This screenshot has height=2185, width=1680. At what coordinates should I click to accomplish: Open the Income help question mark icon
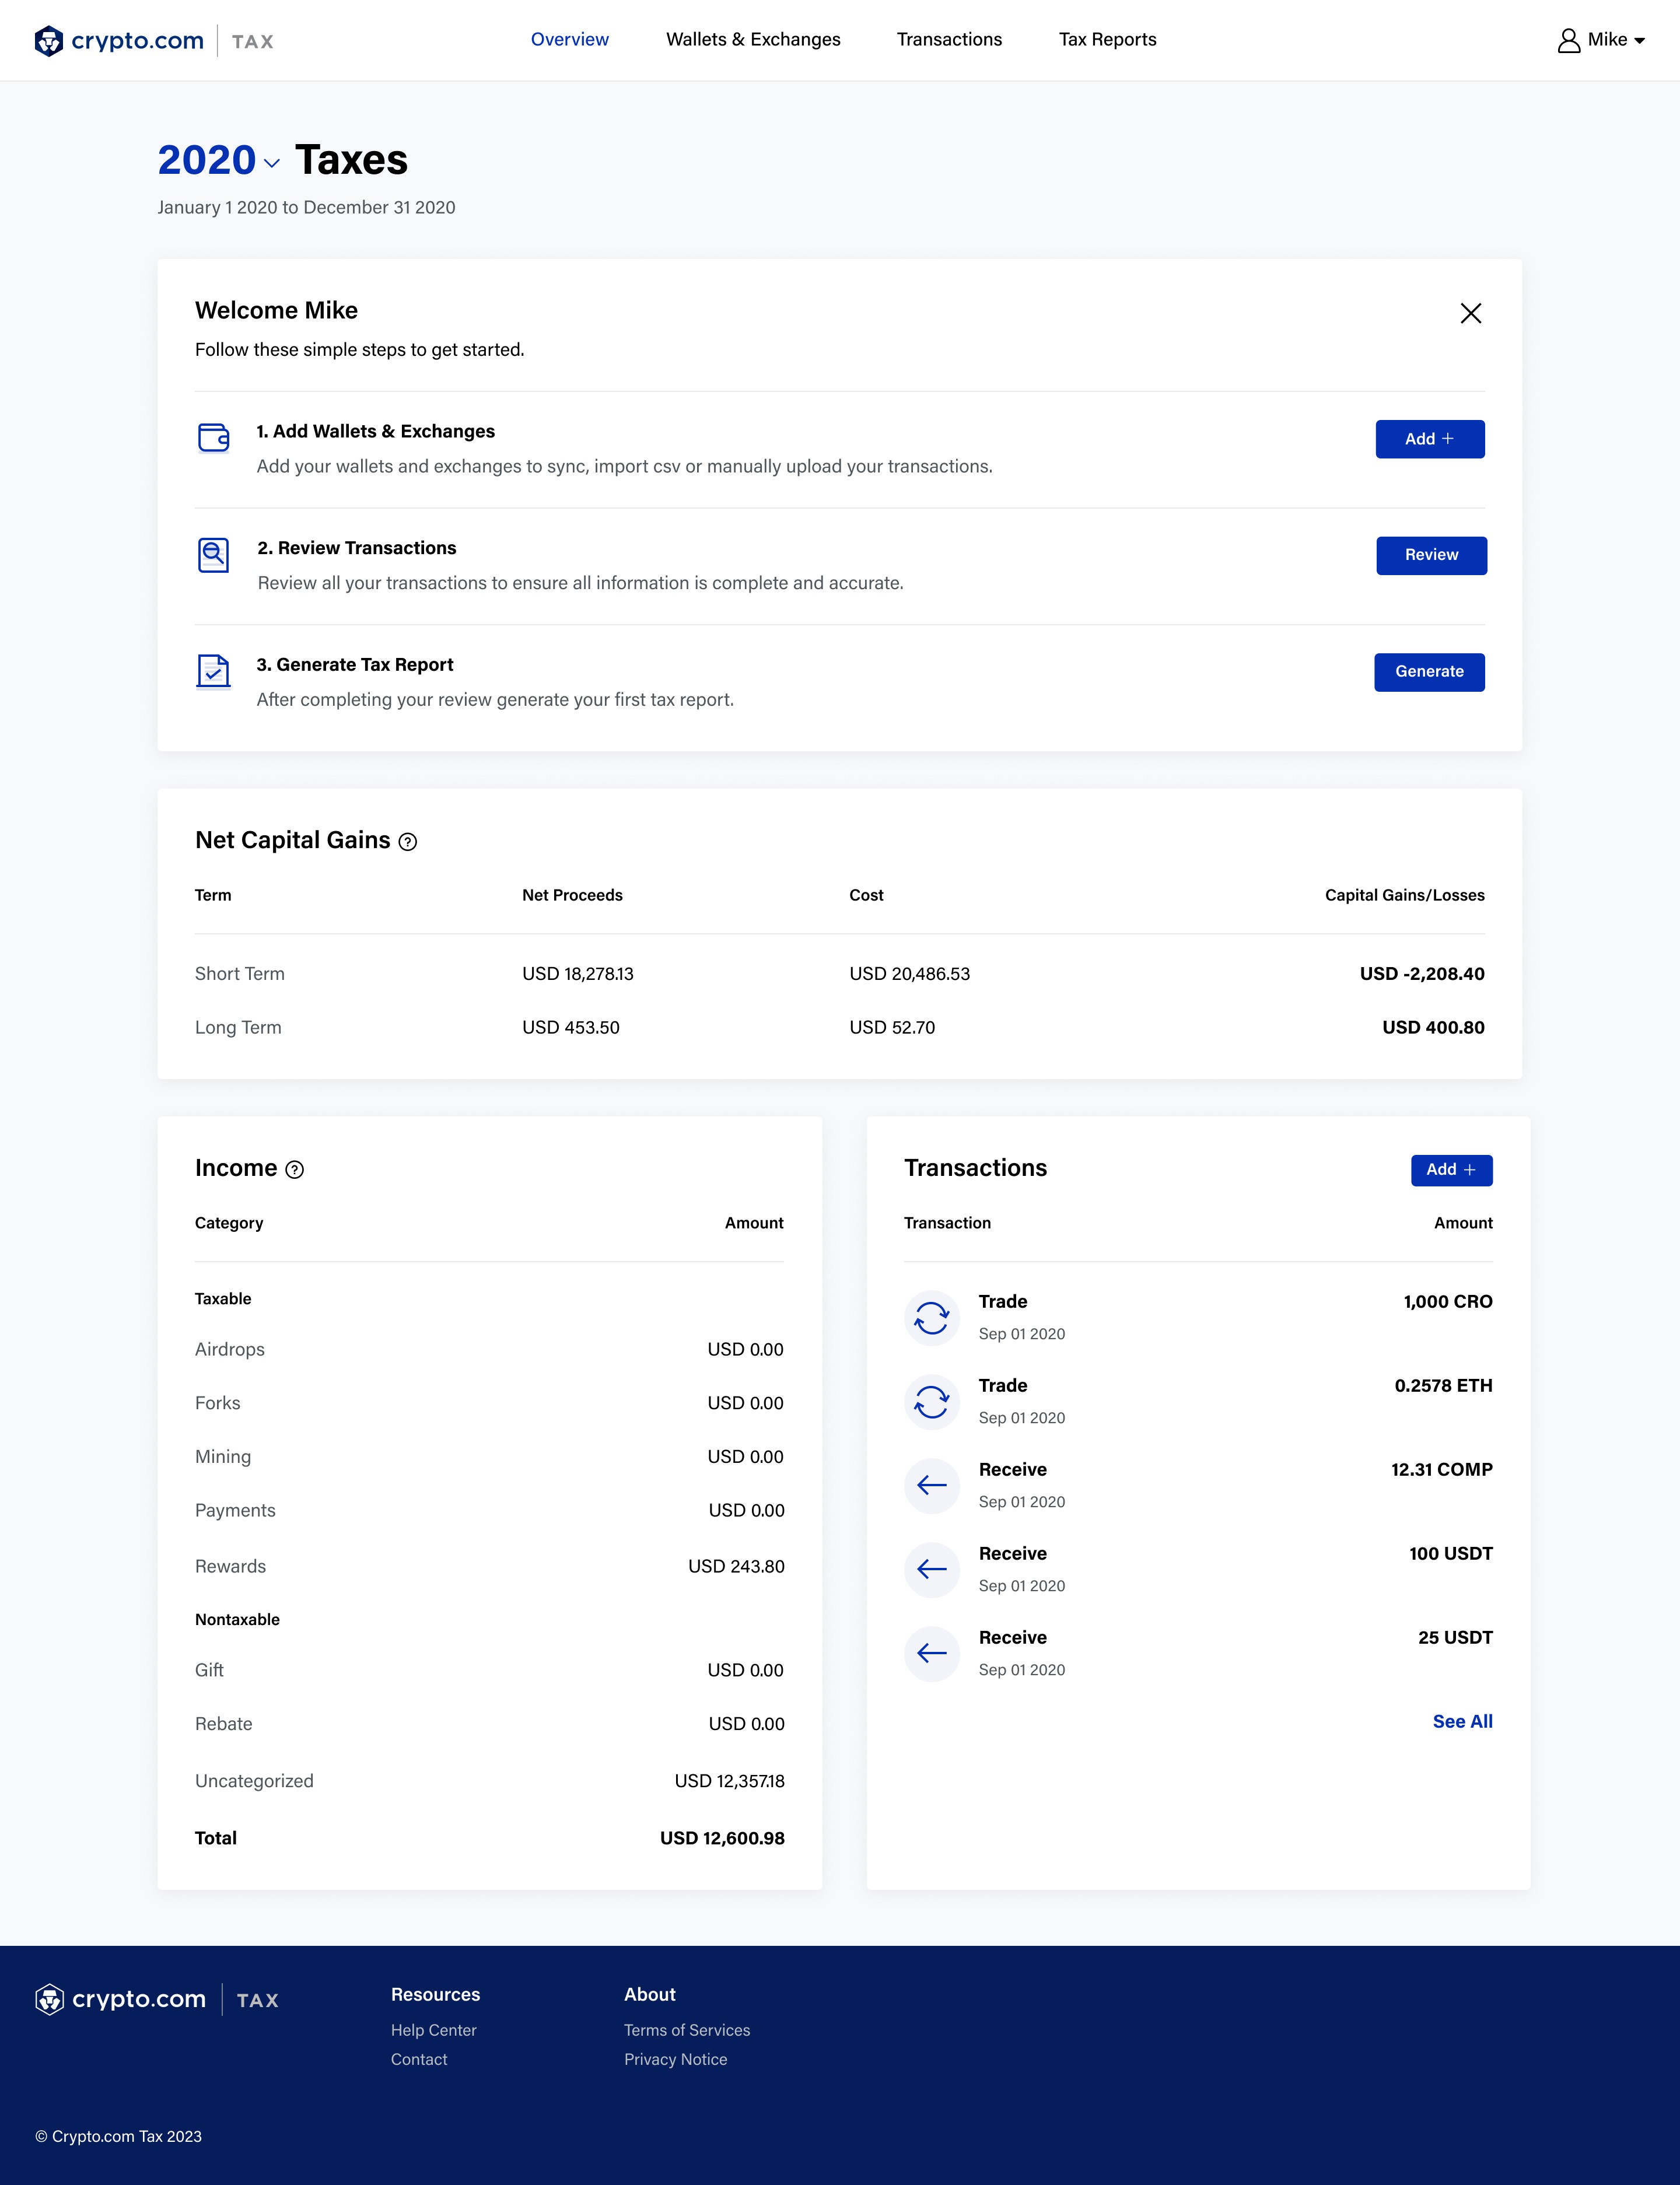pyautogui.click(x=295, y=1170)
